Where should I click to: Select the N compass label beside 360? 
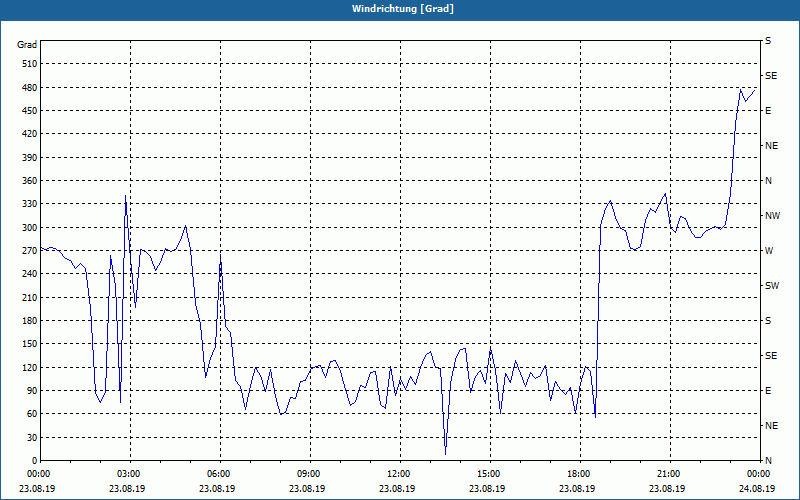point(769,181)
